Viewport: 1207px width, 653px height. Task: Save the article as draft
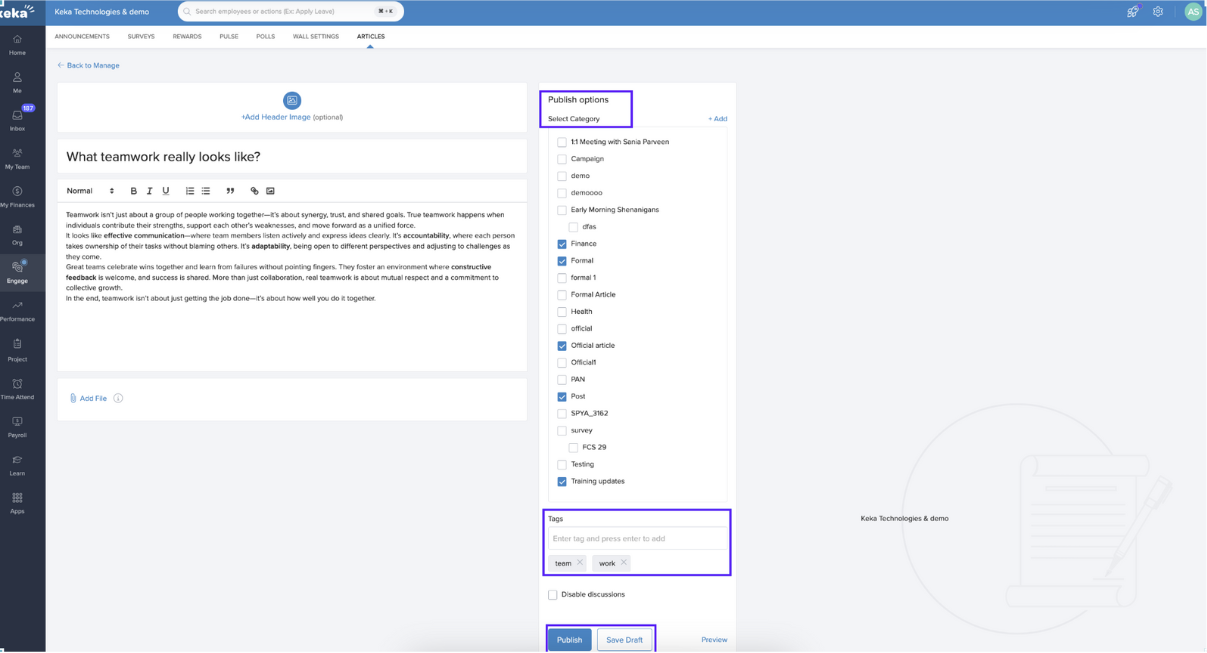pos(624,640)
